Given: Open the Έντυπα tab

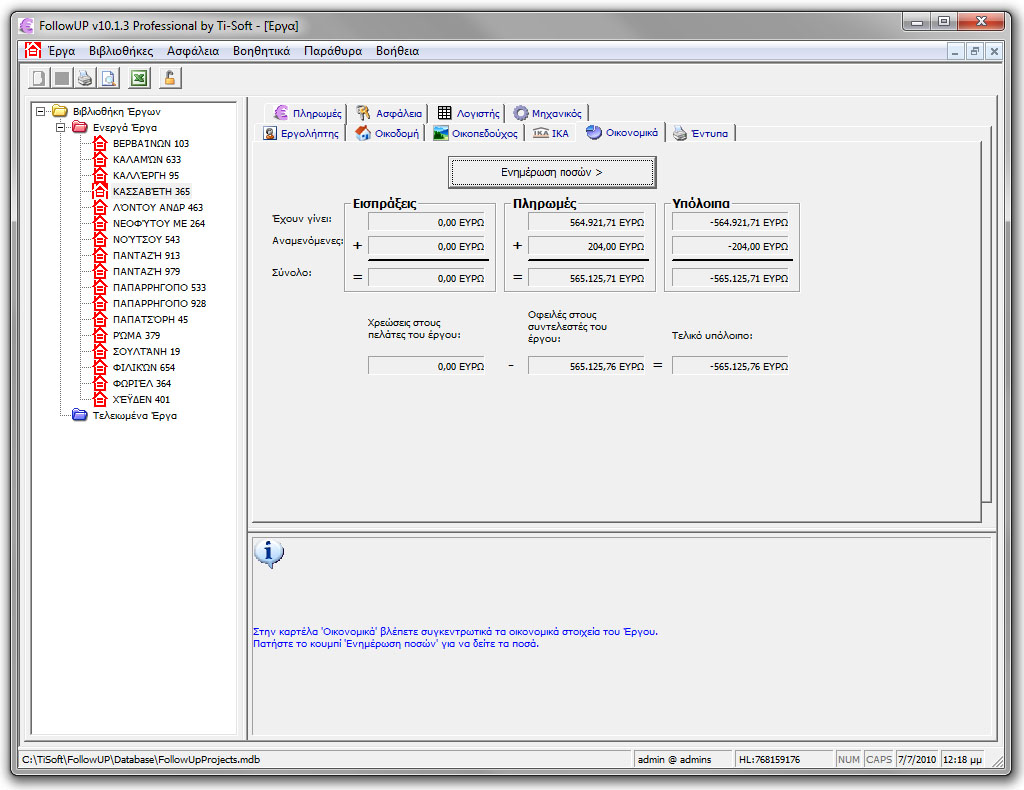Looking at the screenshot, I should [704, 131].
